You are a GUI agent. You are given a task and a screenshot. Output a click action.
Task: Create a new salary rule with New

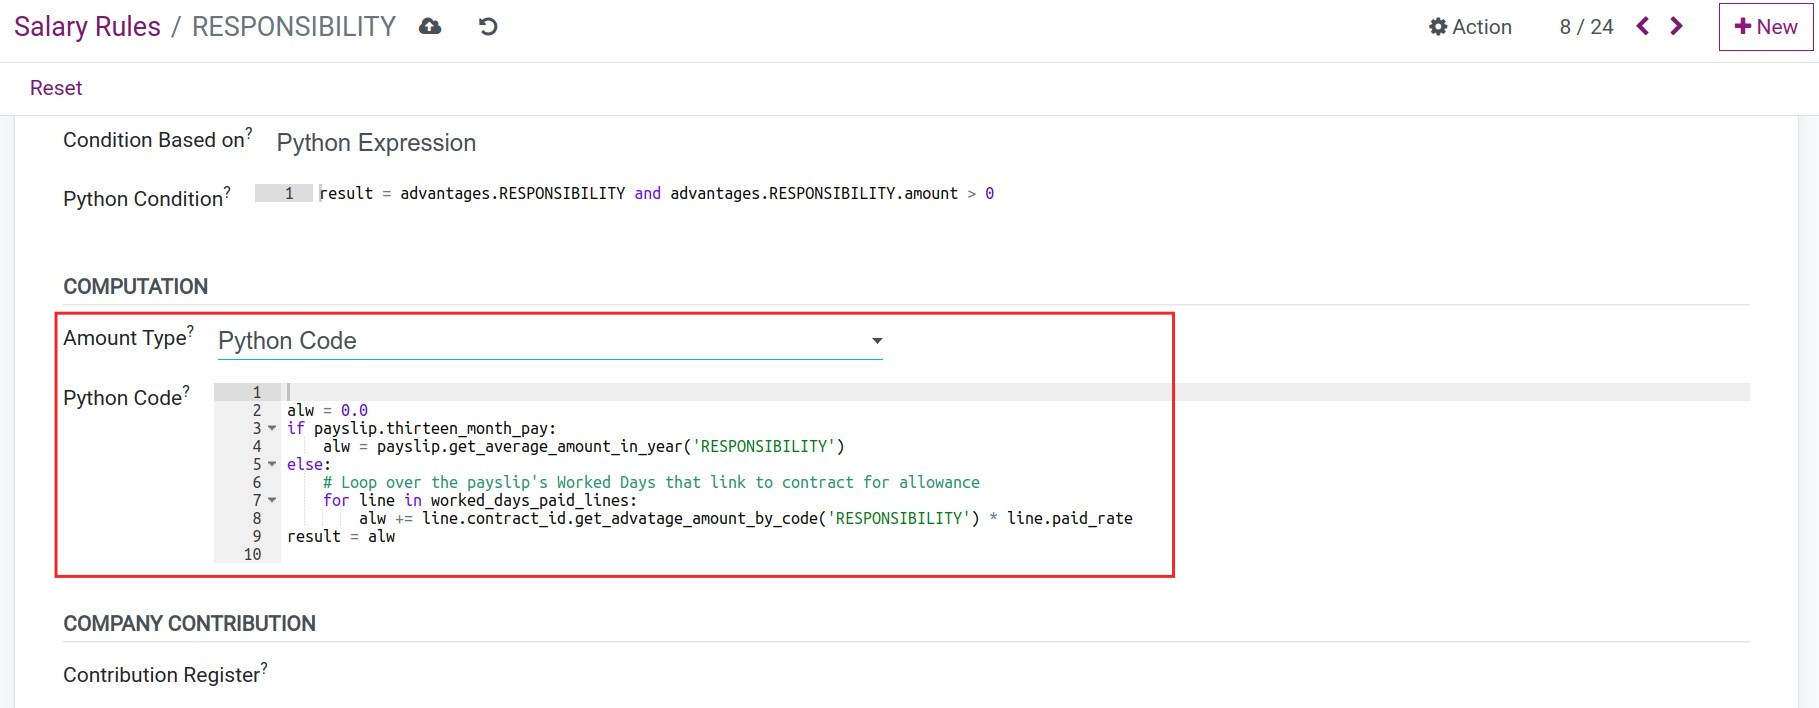pyautogui.click(x=1766, y=27)
